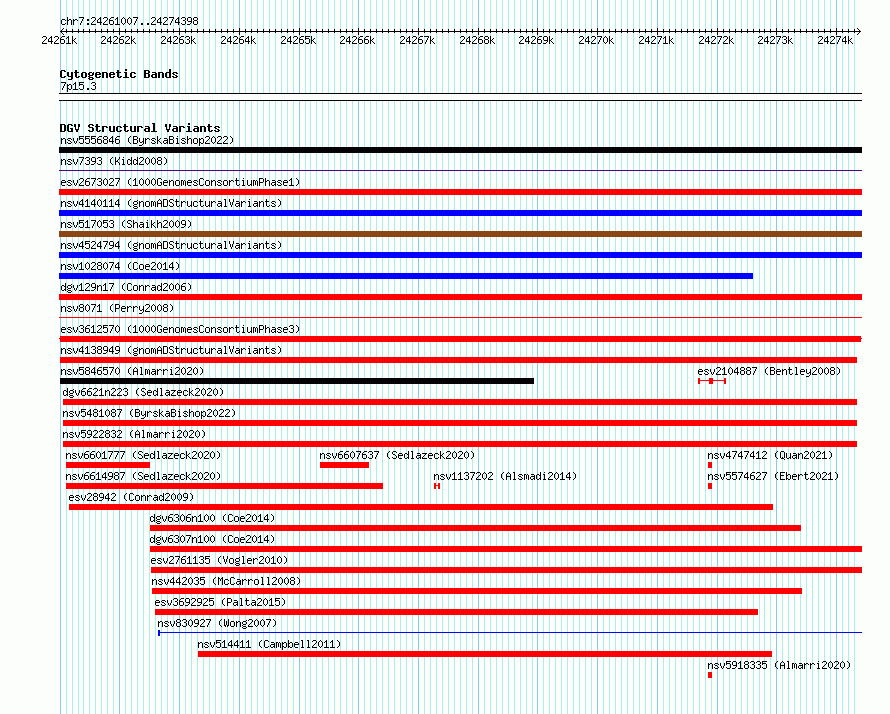
Task: Click the 24267k ruler tick label
Action: (x=417, y=40)
